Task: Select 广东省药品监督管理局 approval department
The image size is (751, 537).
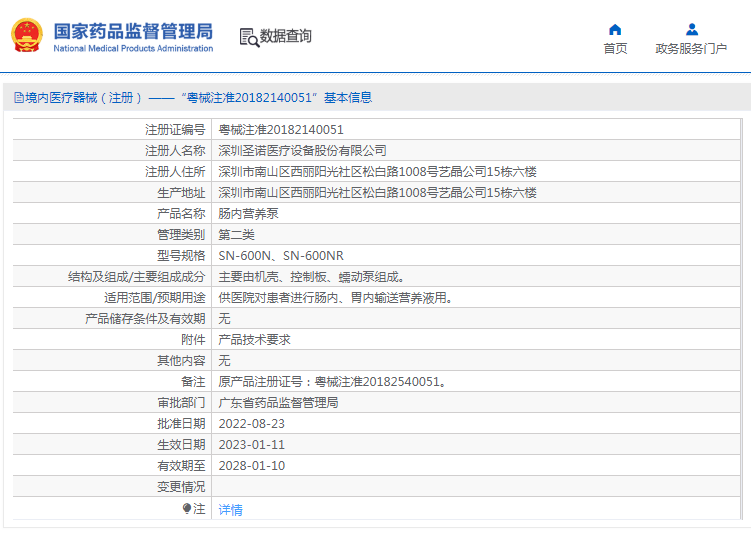Action: (x=278, y=403)
